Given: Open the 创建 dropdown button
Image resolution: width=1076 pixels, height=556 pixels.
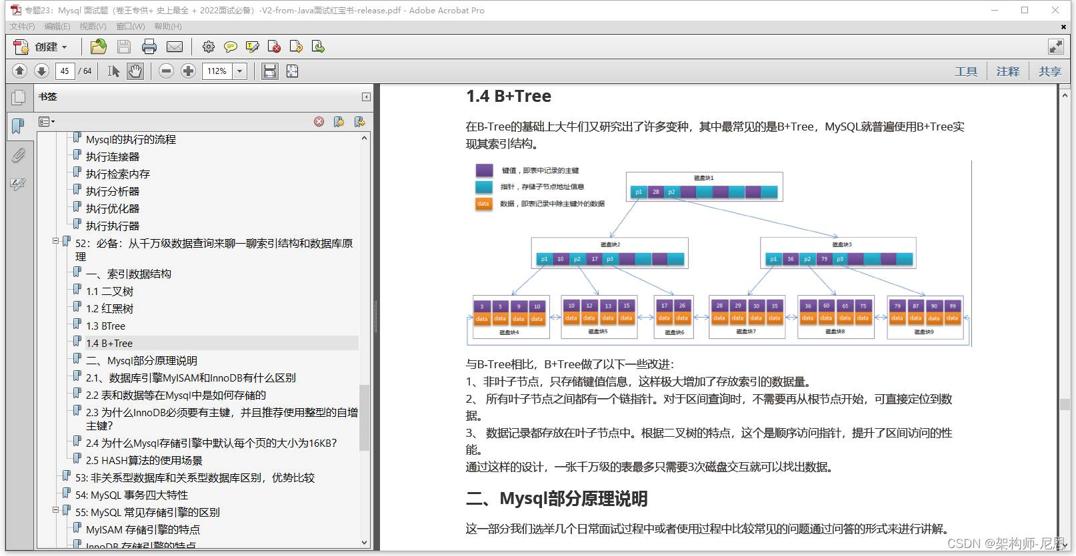Looking at the screenshot, I should 42,47.
